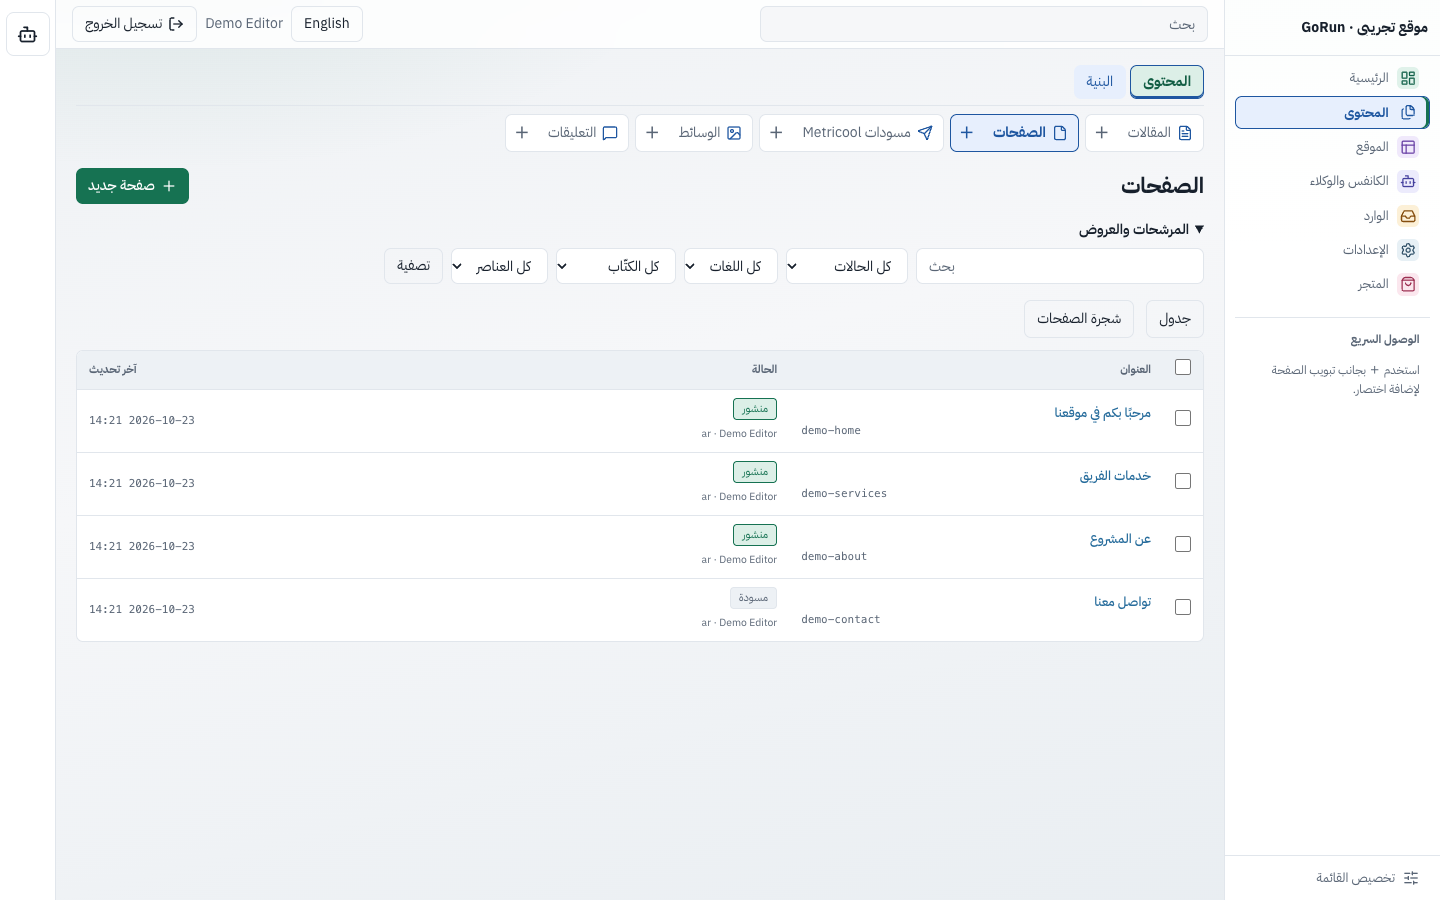Viewport: 1440px width, 900px height.
Task: Select the checkbox for عن المشروع row
Action: (x=1183, y=544)
